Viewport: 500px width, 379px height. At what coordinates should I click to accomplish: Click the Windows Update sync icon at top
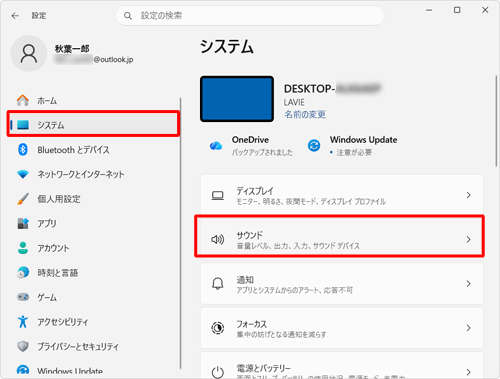314,146
